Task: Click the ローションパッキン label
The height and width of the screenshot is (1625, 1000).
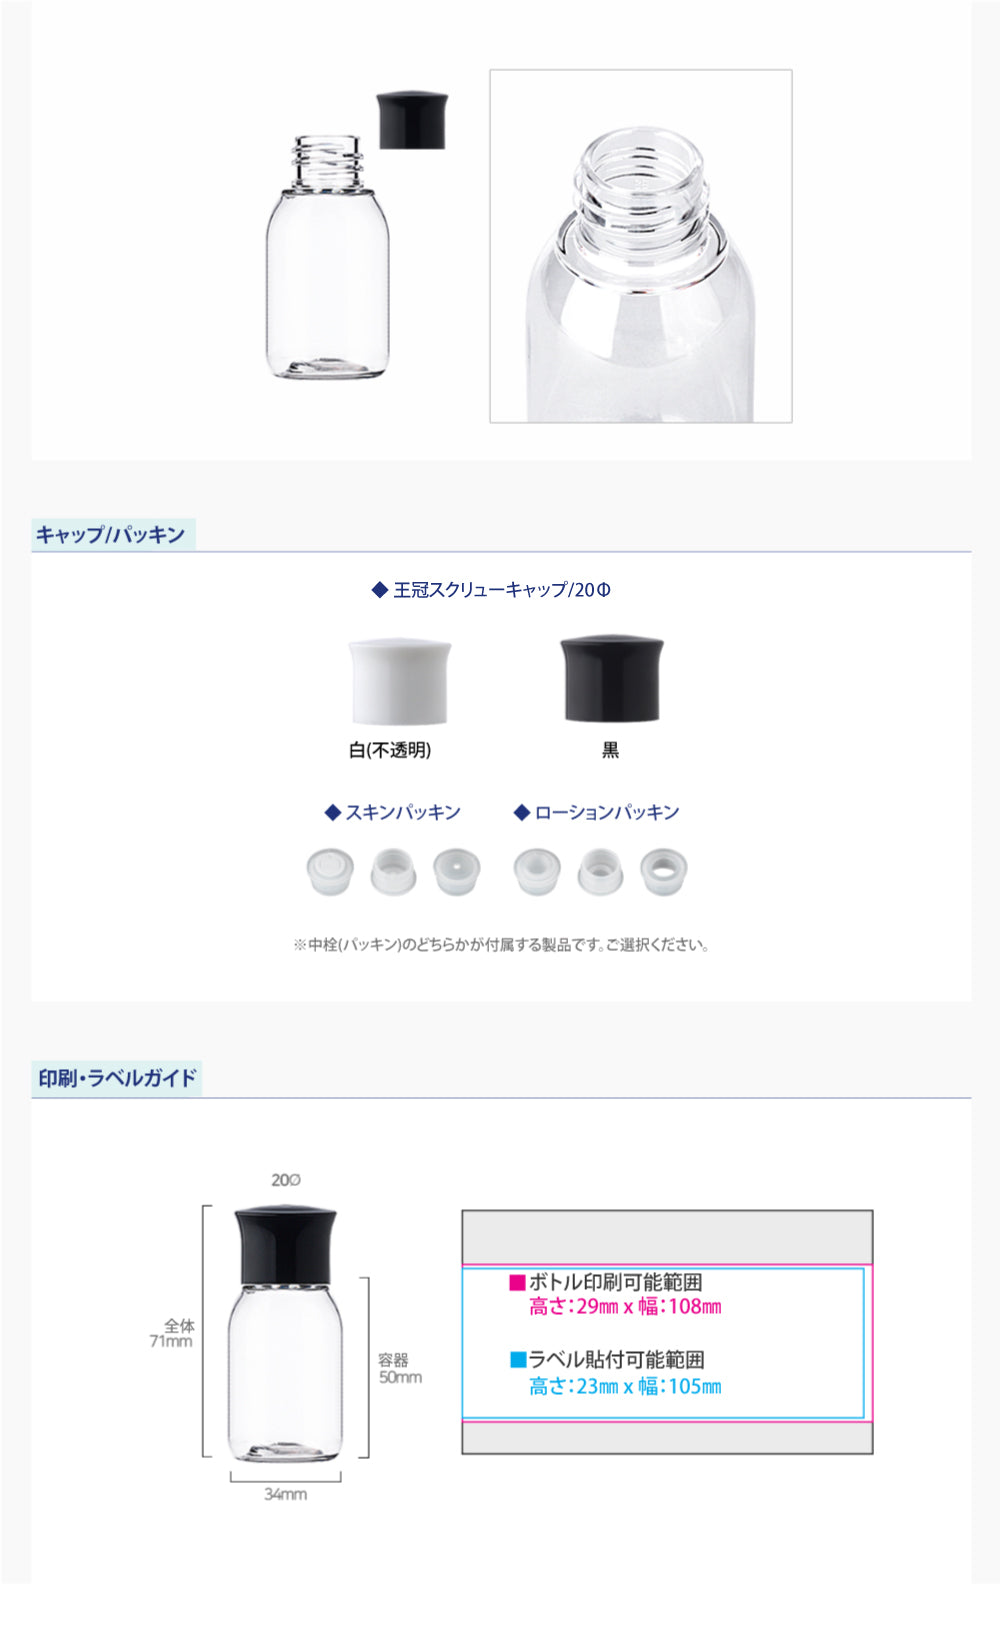Action: coord(597,812)
